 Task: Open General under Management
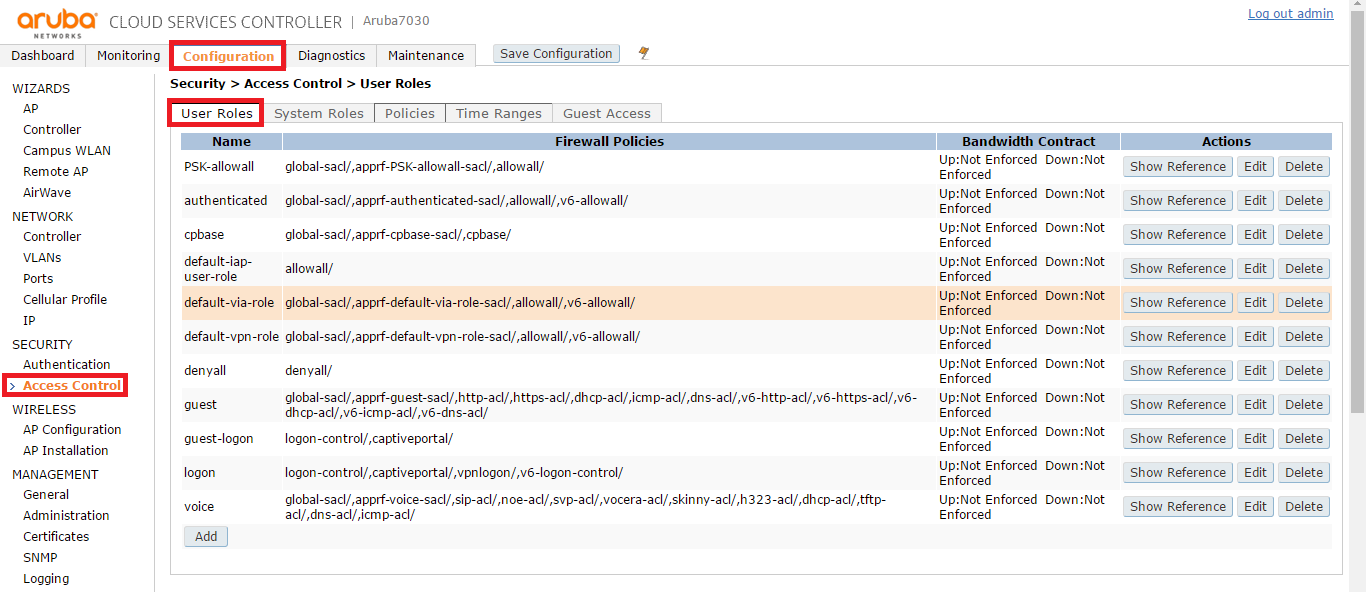click(46, 494)
